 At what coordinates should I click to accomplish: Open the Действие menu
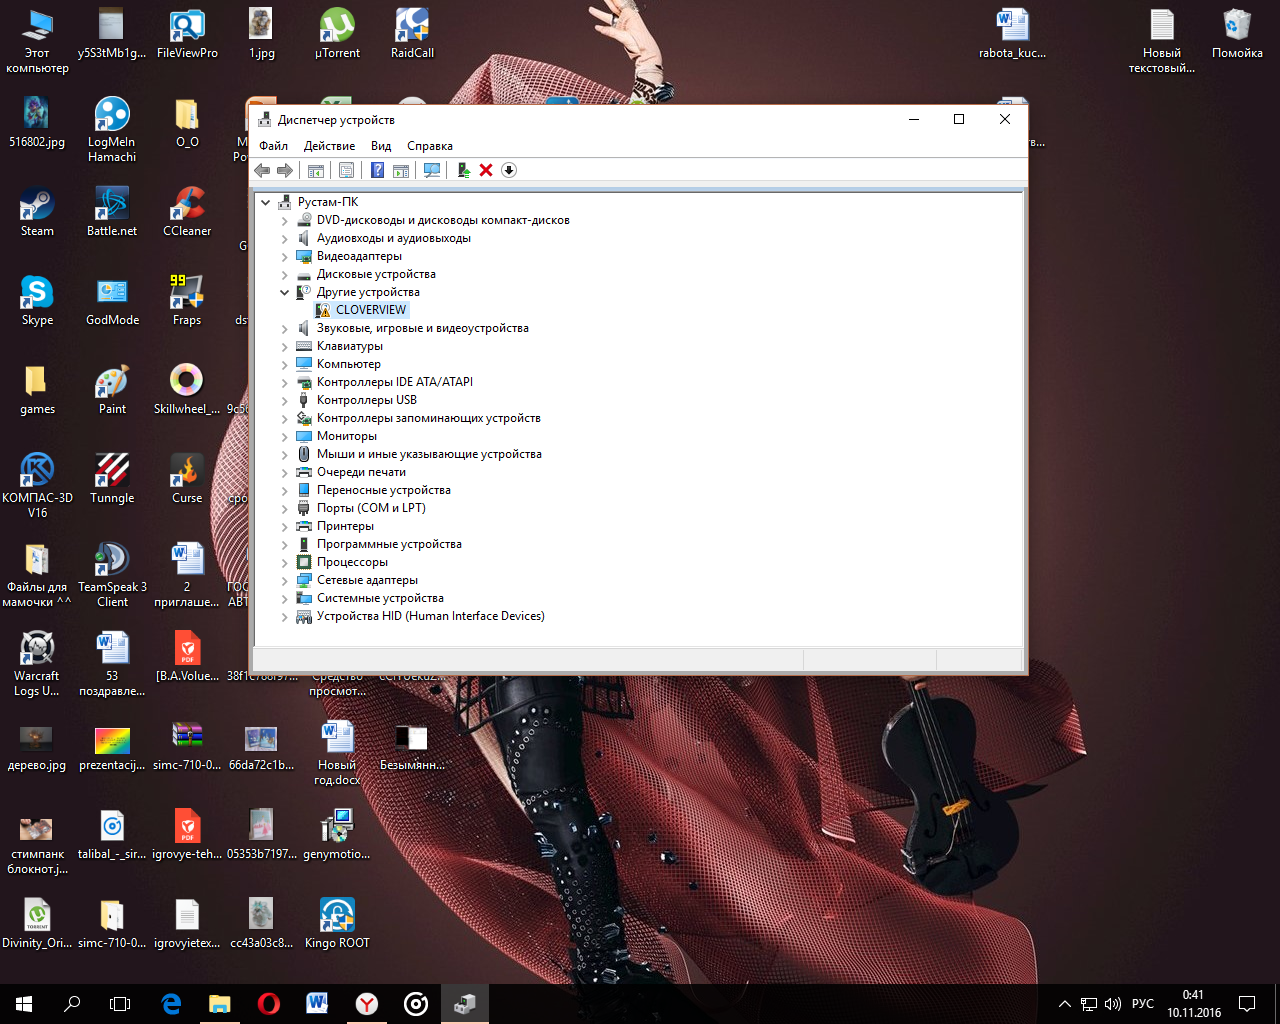click(x=329, y=146)
